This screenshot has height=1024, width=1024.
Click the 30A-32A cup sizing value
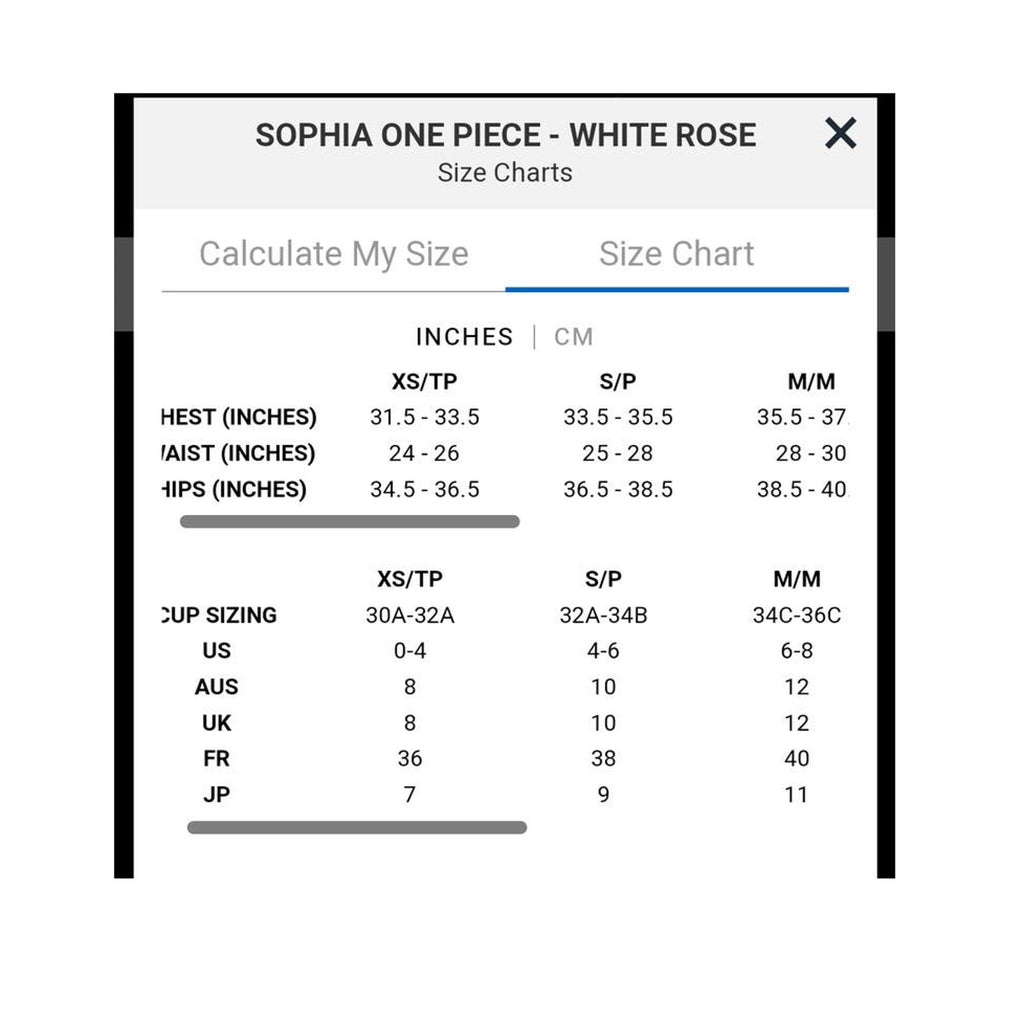[409, 615]
